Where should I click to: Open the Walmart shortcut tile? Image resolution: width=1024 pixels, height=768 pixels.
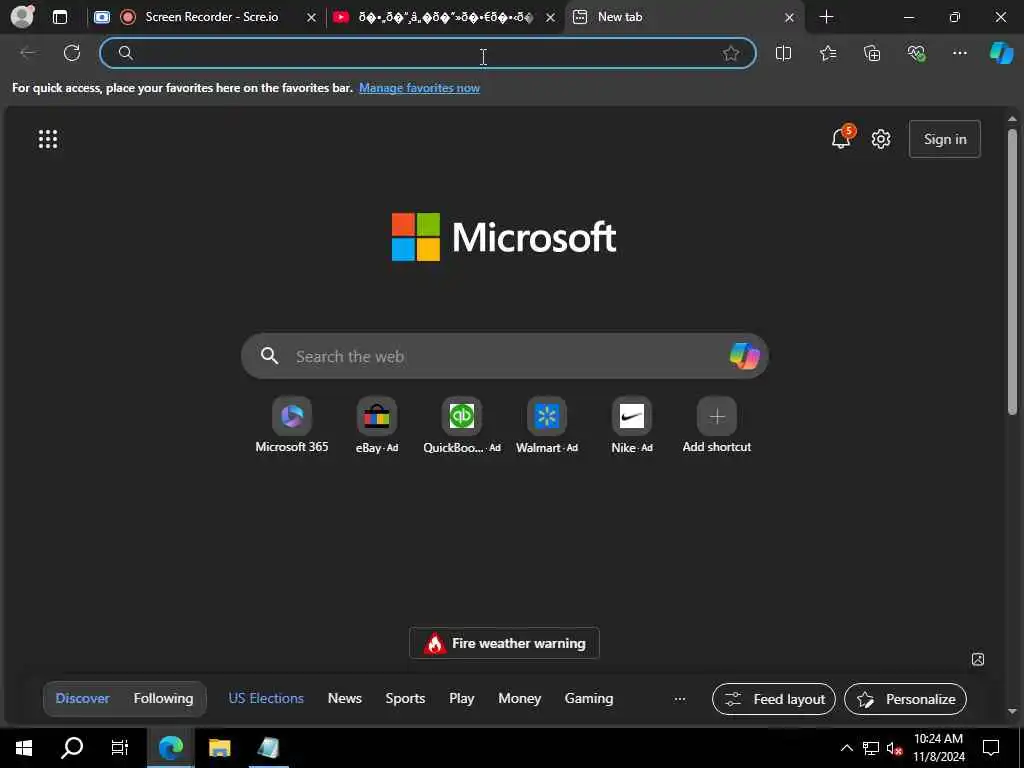click(547, 425)
